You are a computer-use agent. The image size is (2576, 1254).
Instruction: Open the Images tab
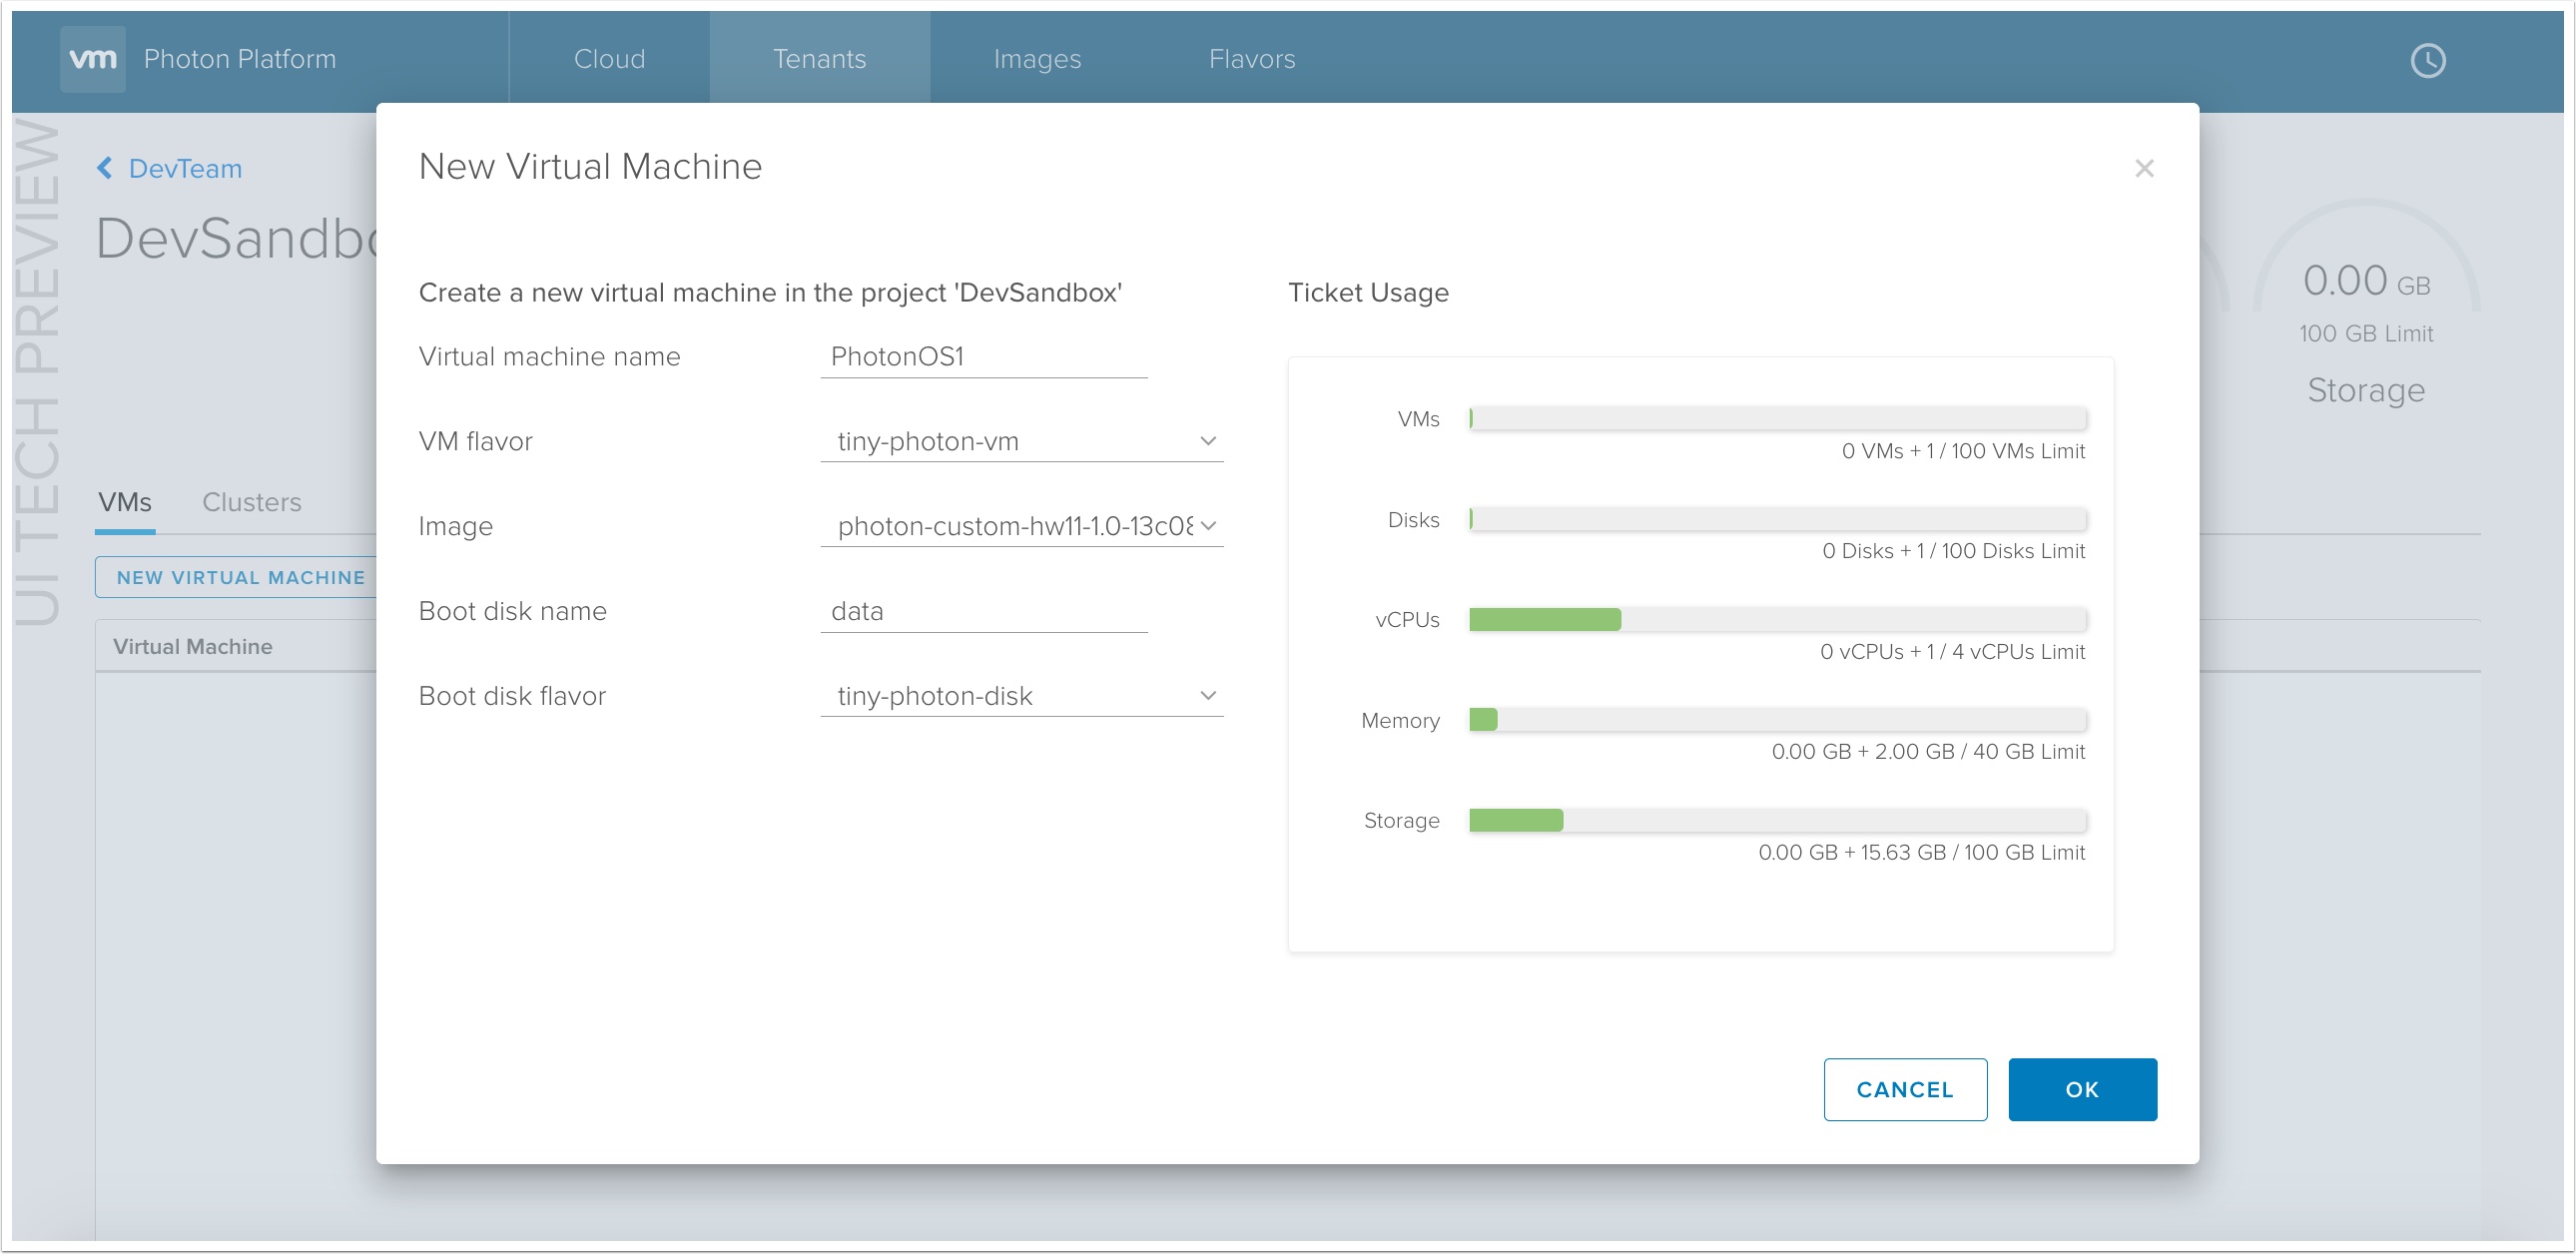[x=1037, y=59]
